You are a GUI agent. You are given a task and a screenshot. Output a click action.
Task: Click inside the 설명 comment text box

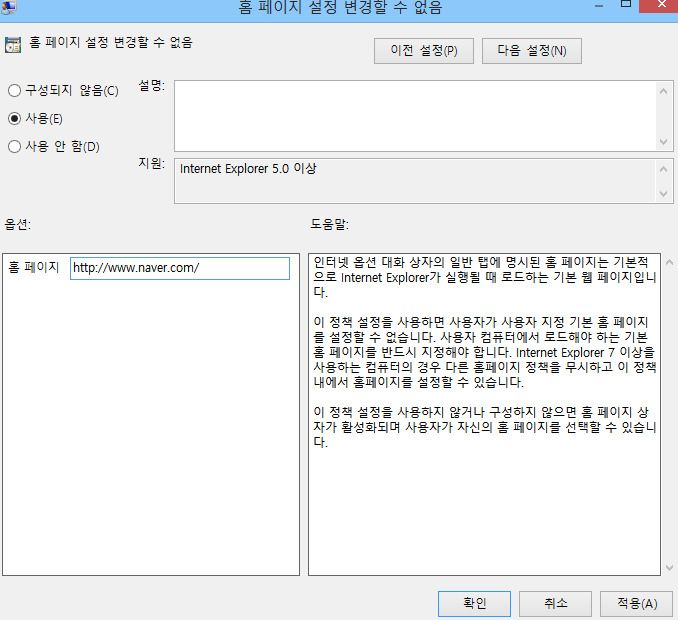[415, 116]
